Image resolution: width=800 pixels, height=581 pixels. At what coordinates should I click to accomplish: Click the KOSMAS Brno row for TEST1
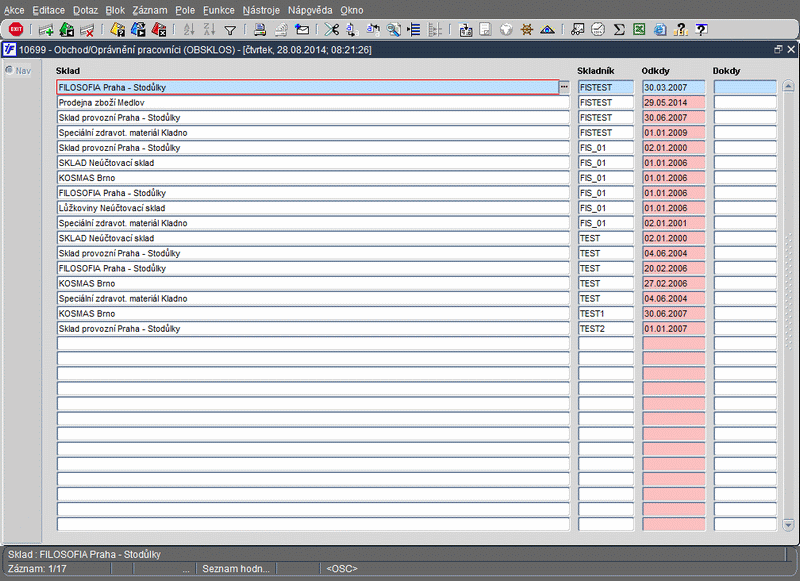click(x=313, y=314)
